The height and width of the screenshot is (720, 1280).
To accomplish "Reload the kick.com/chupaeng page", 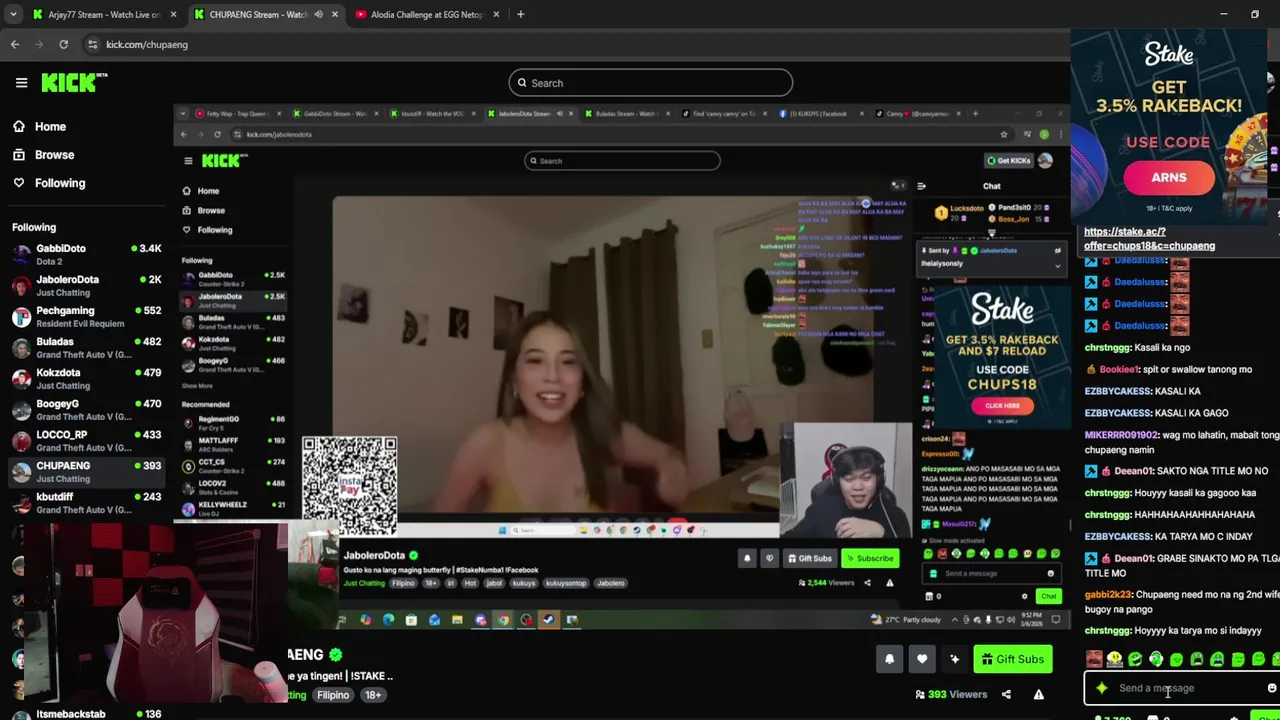I will [63, 44].
